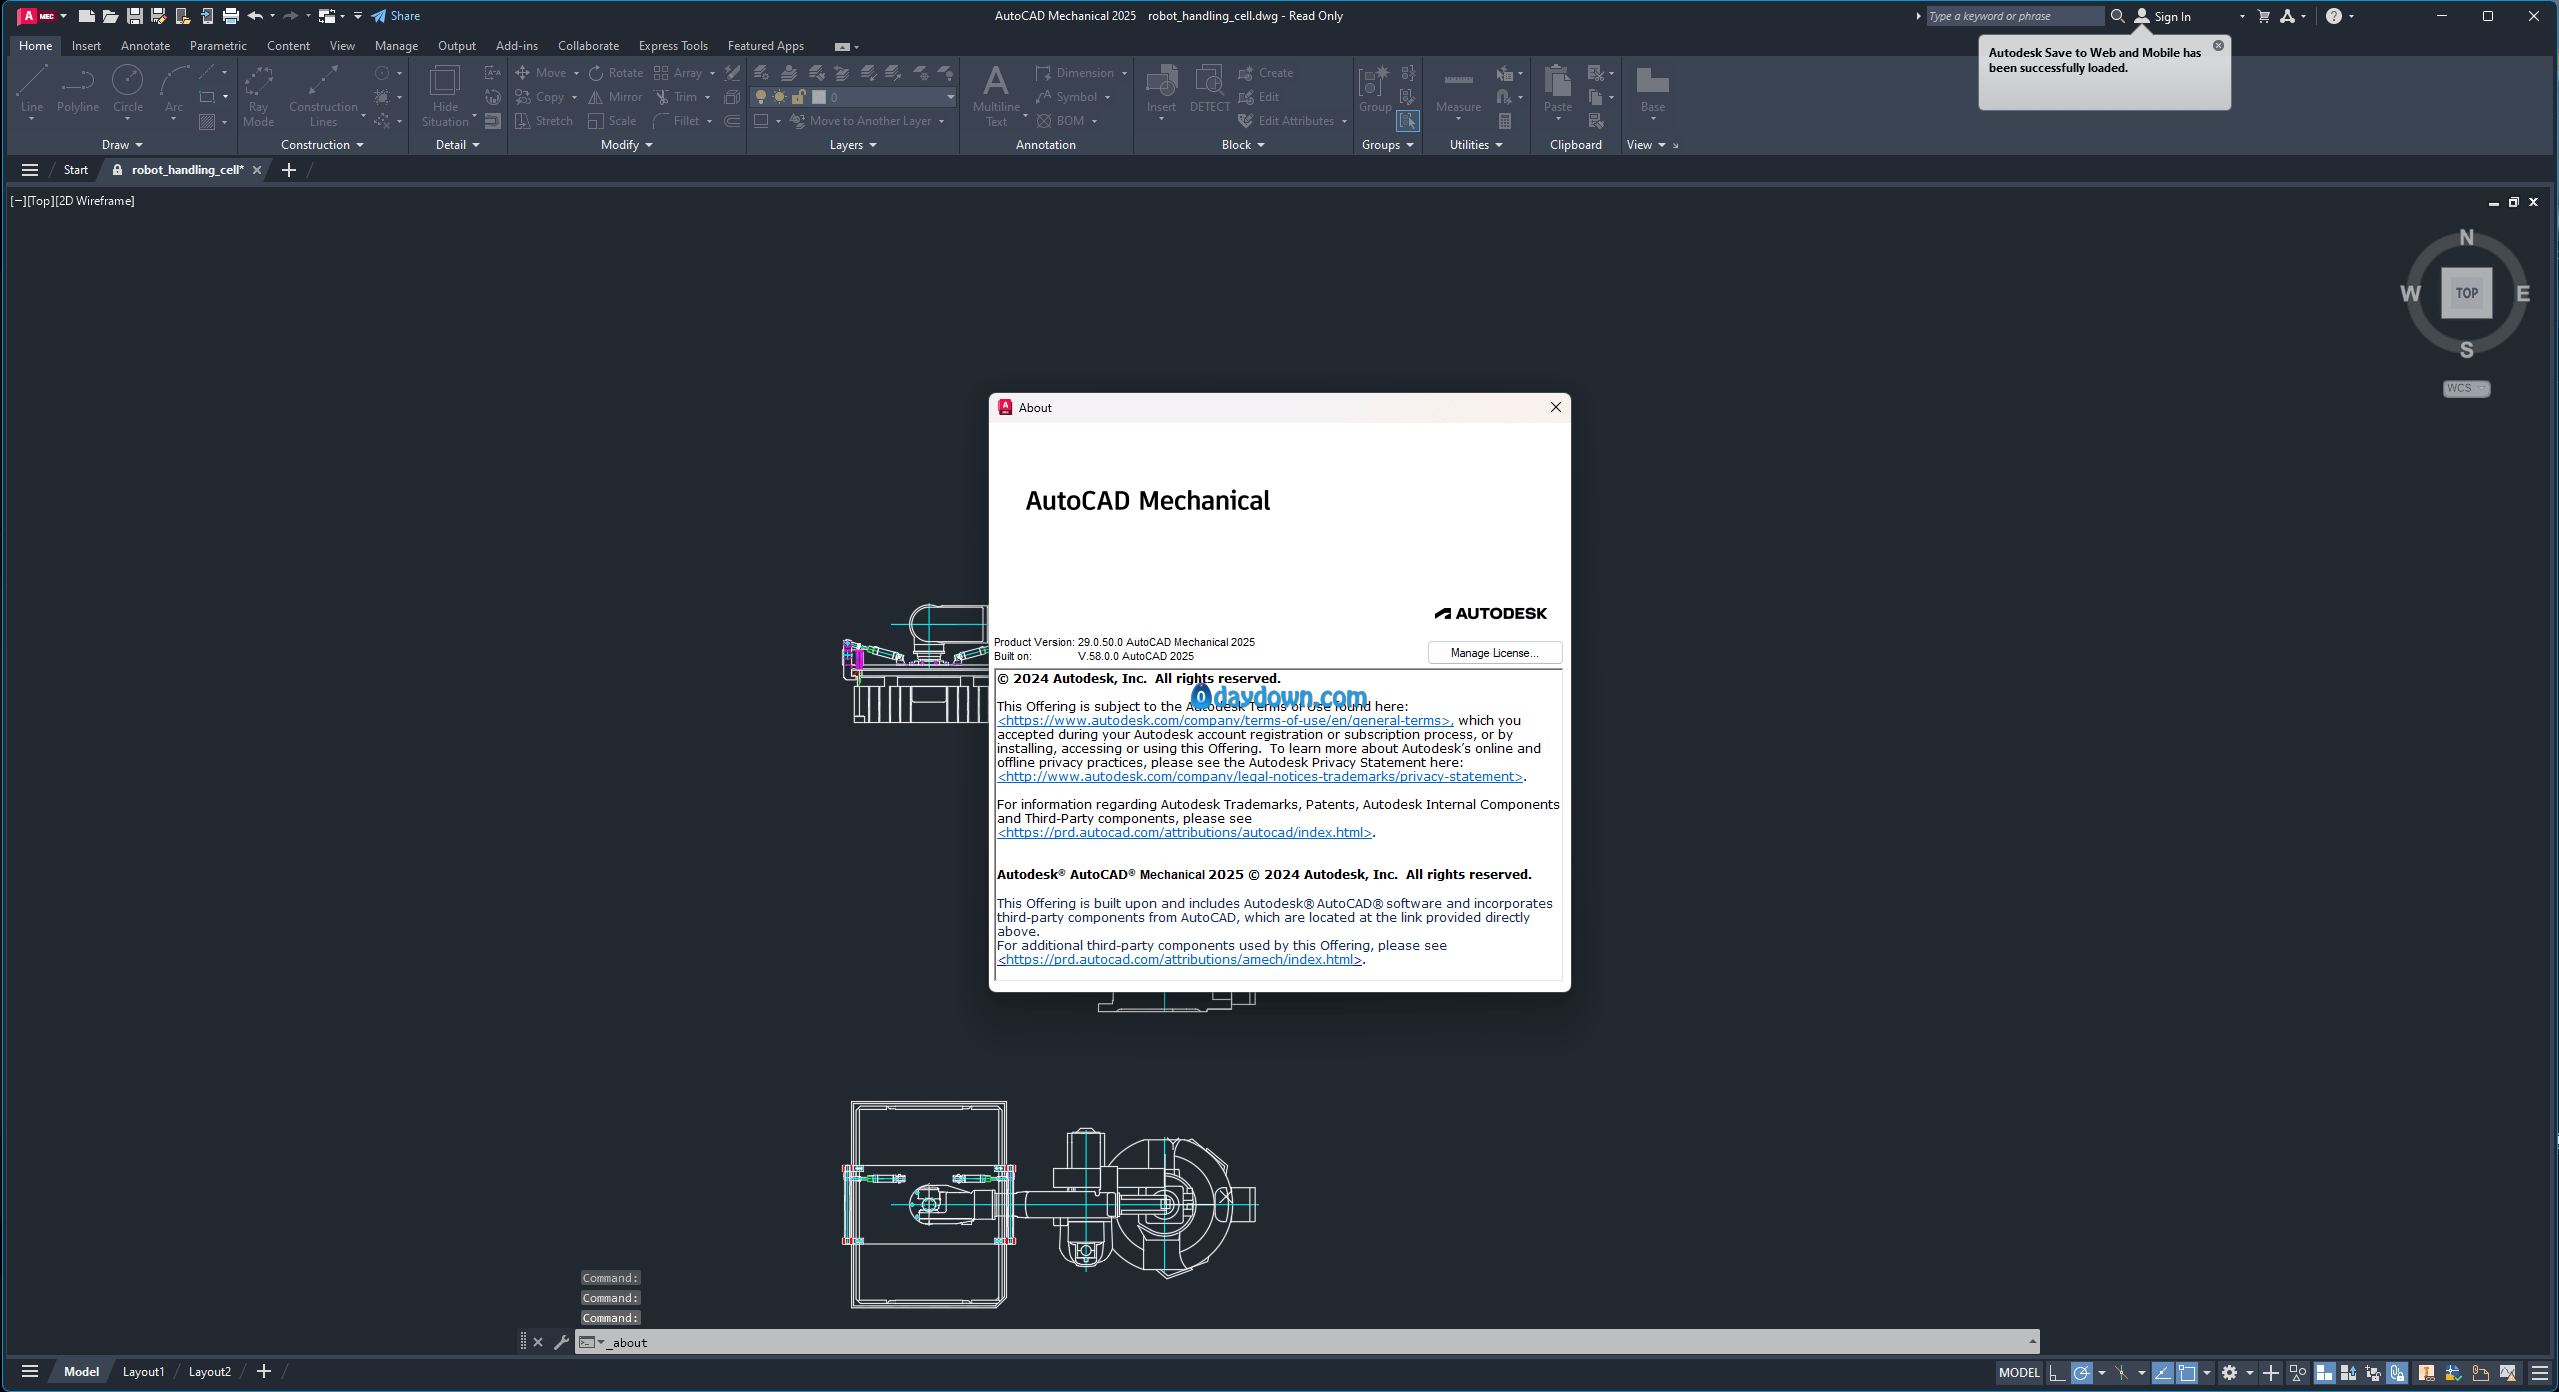
Task: Expand the Modify panel dropdown
Action: (627, 145)
